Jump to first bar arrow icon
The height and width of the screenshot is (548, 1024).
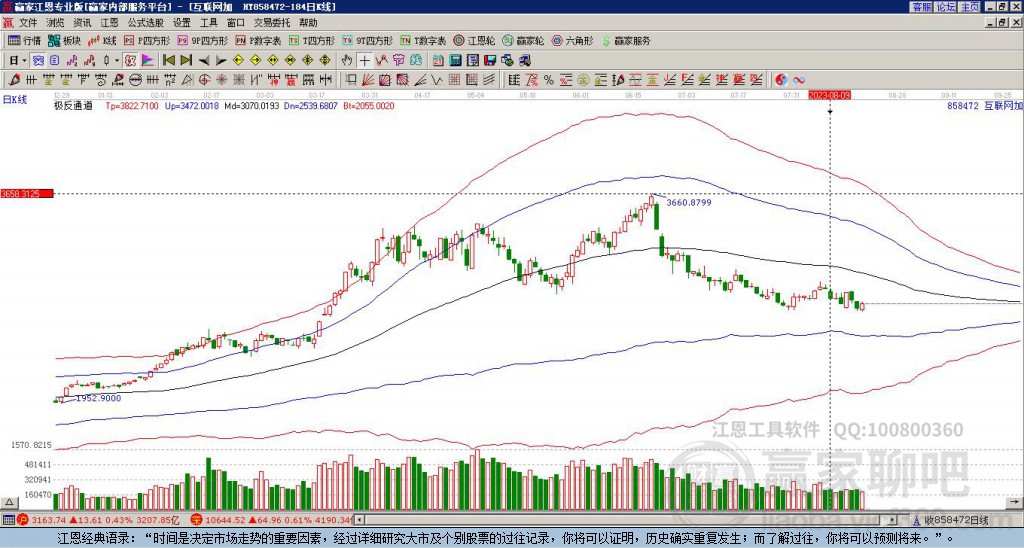tap(169, 60)
